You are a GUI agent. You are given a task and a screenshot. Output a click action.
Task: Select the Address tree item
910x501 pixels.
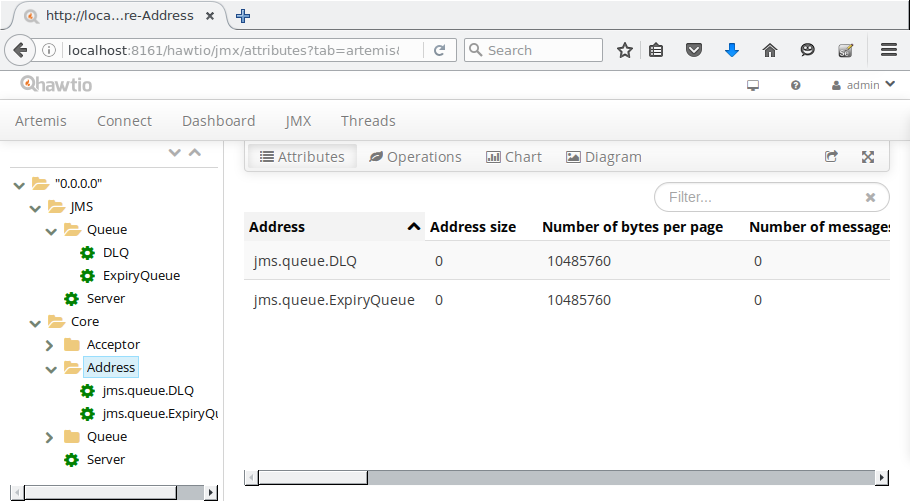tap(111, 367)
